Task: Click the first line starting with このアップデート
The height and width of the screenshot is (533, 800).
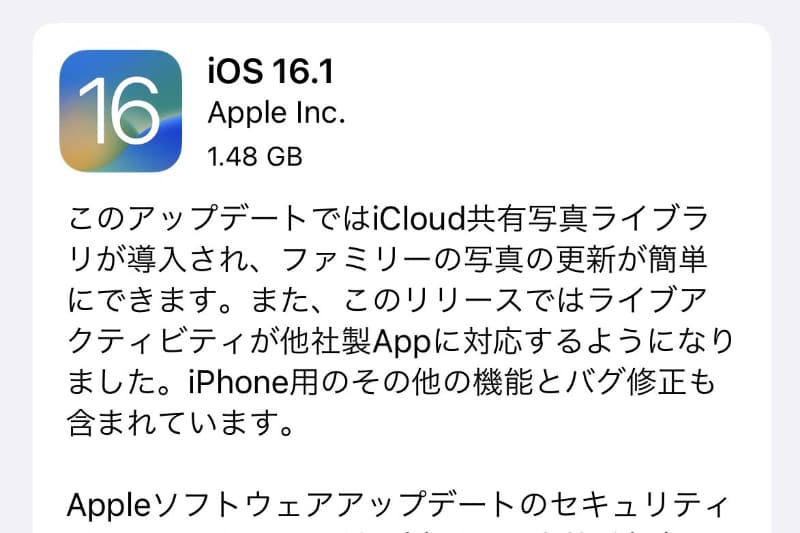Action: point(388,218)
